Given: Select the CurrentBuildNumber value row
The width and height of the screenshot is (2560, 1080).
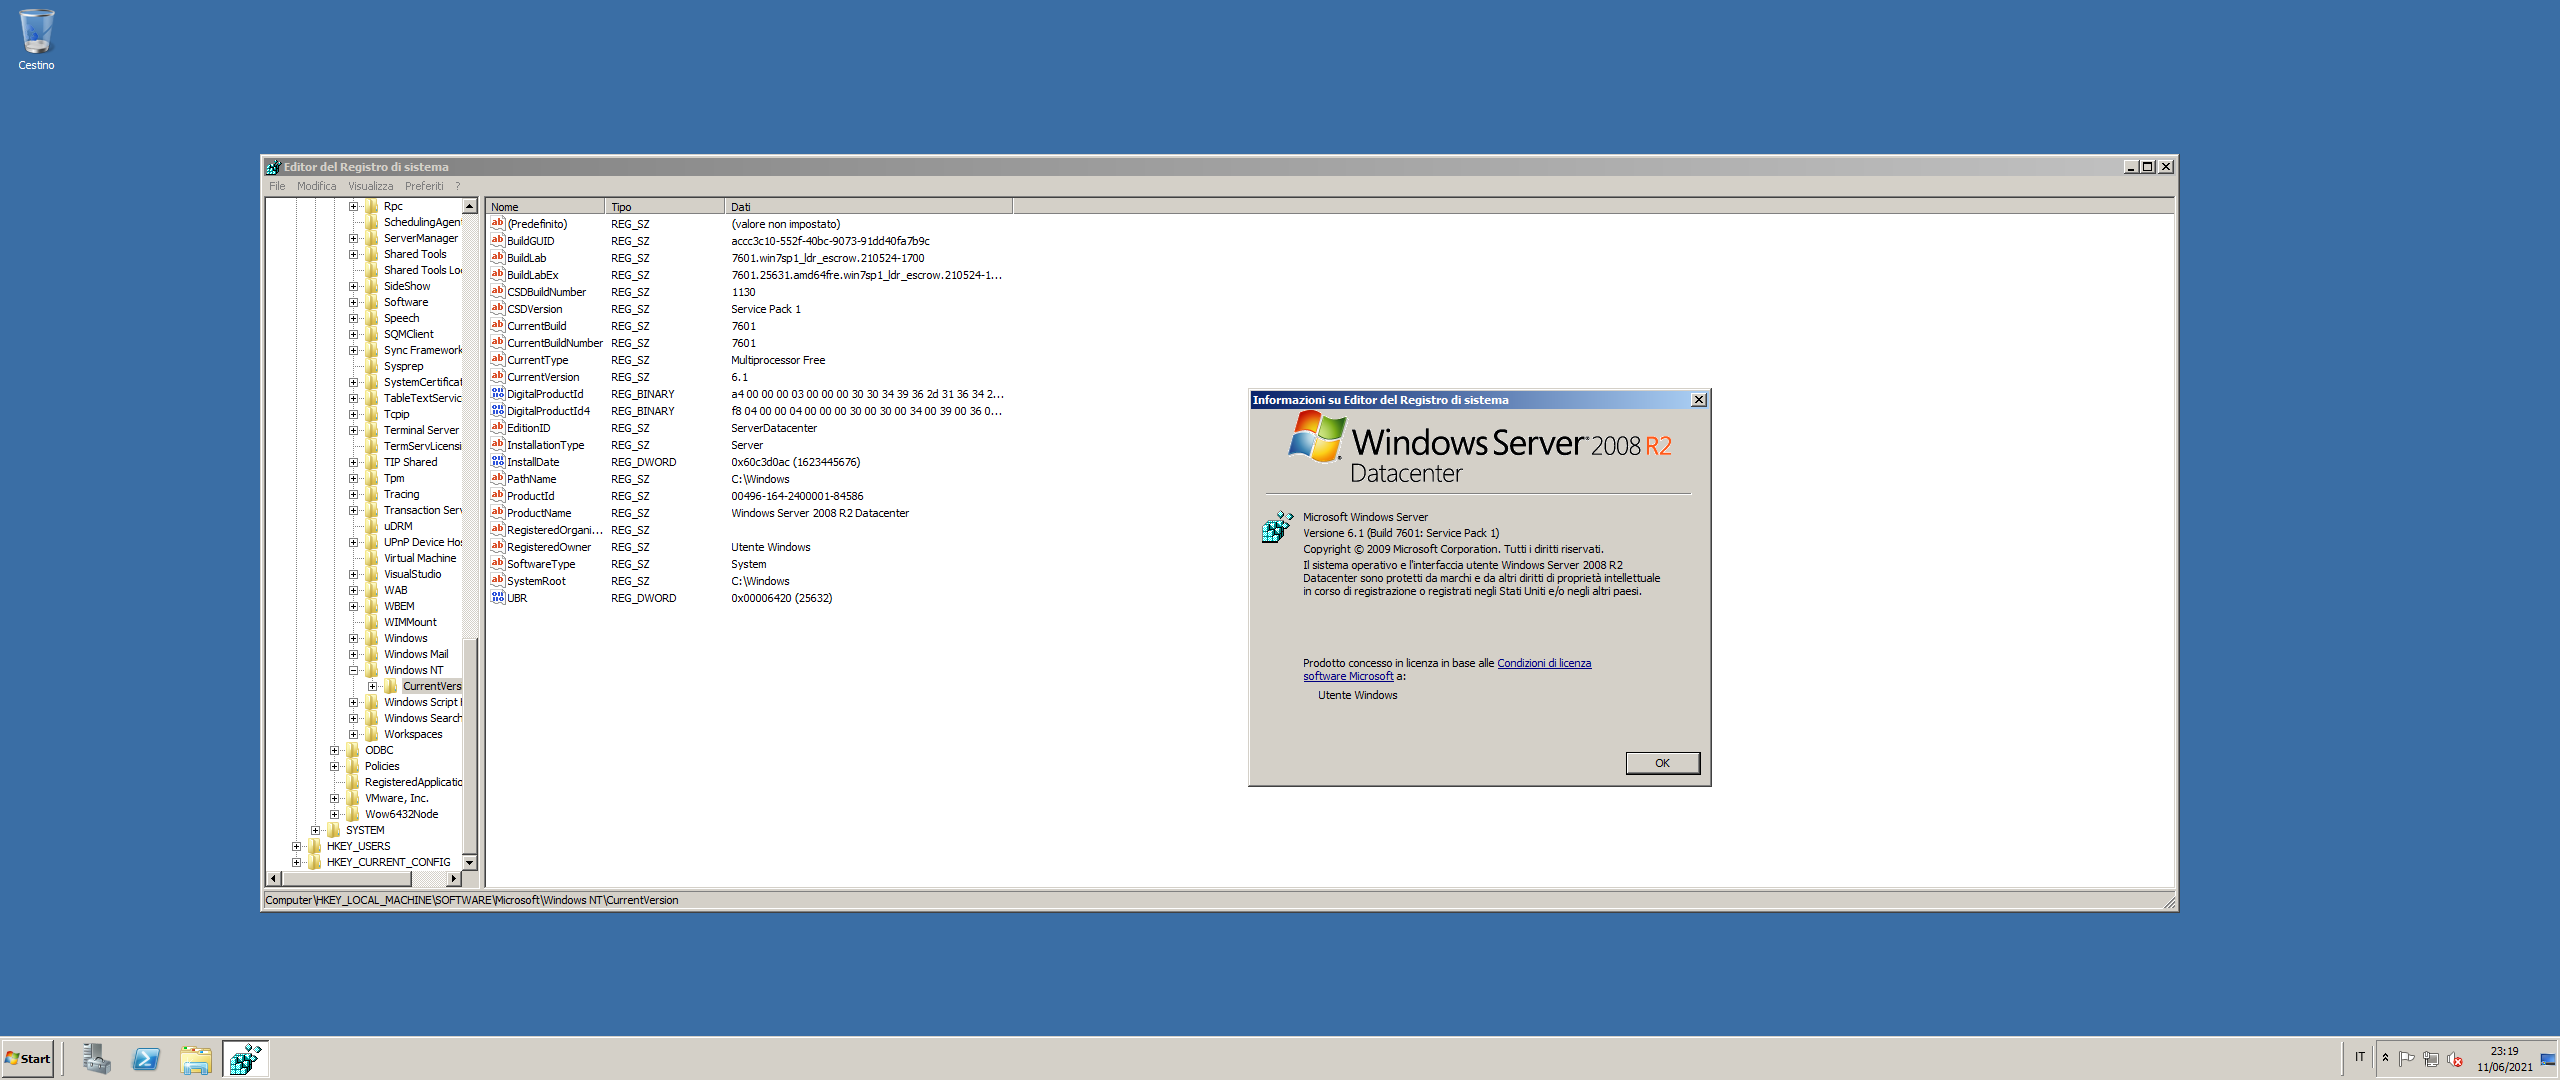Looking at the screenshot, I should [750, 343].
